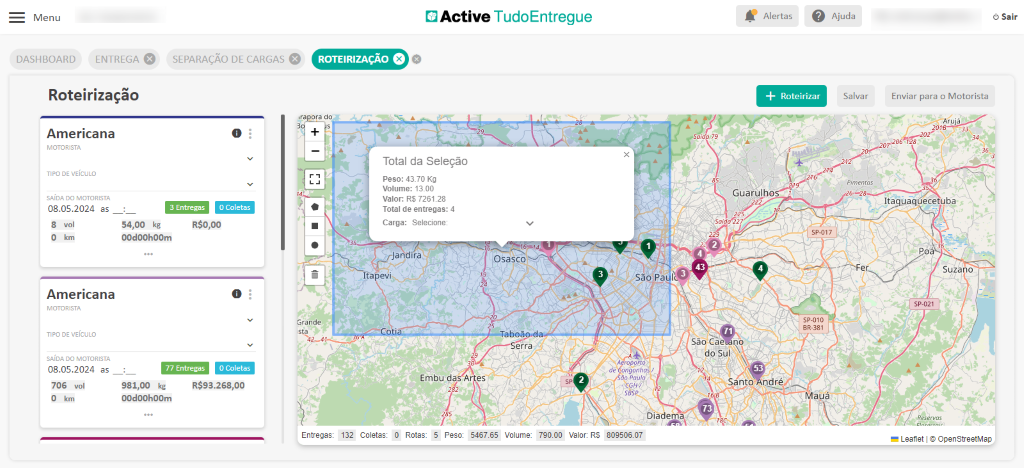Click Enviar para o Motorista button

tap(940, 96)
